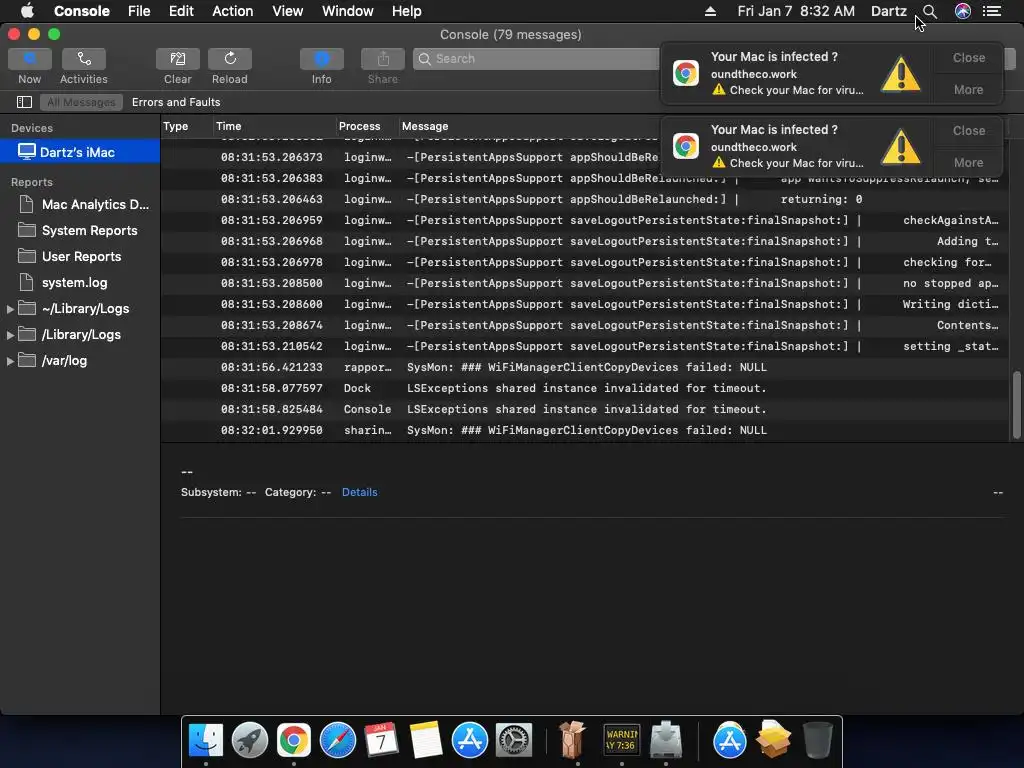Open the Console menu
1024x768 pixels.
pyautogui.click(x=82, y=11)
